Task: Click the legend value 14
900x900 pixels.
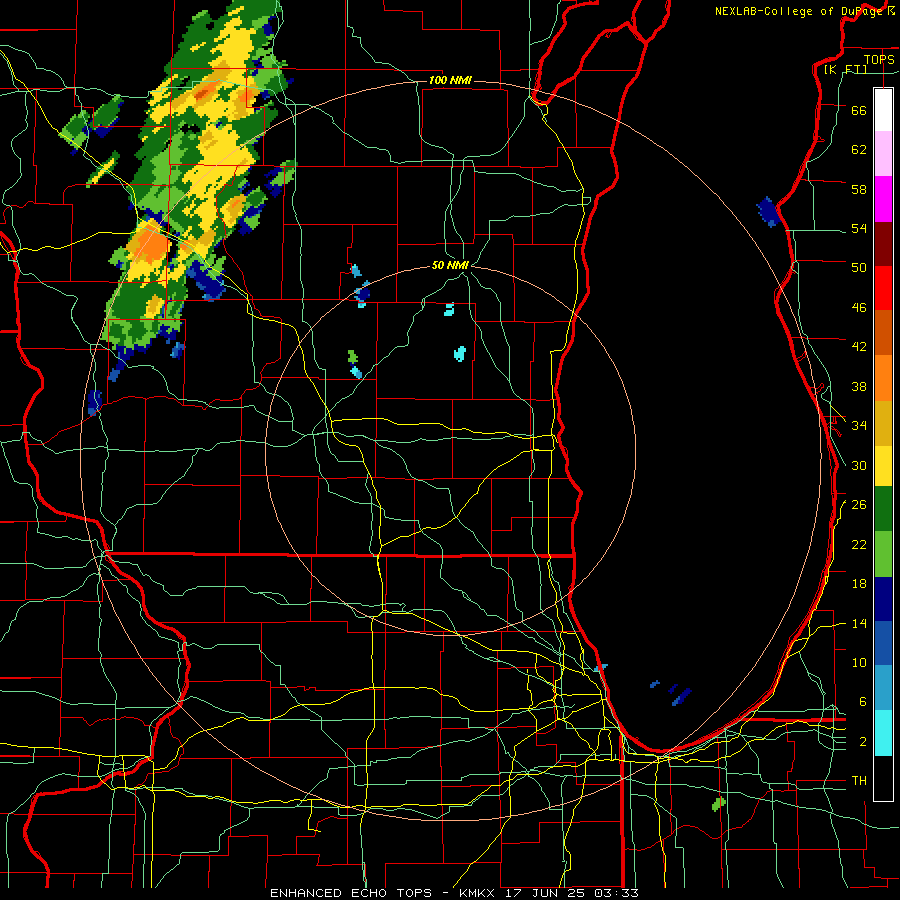Action: click(x=859, y=623)
